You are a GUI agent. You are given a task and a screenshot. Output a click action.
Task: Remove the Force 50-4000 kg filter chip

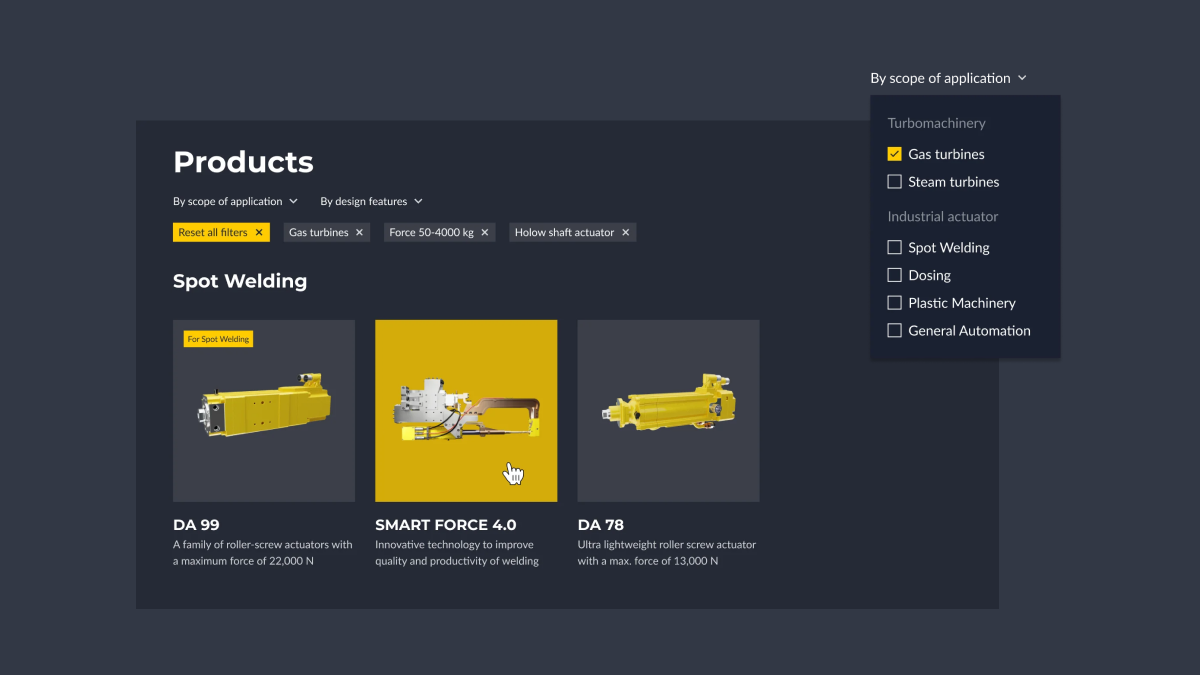484,232
